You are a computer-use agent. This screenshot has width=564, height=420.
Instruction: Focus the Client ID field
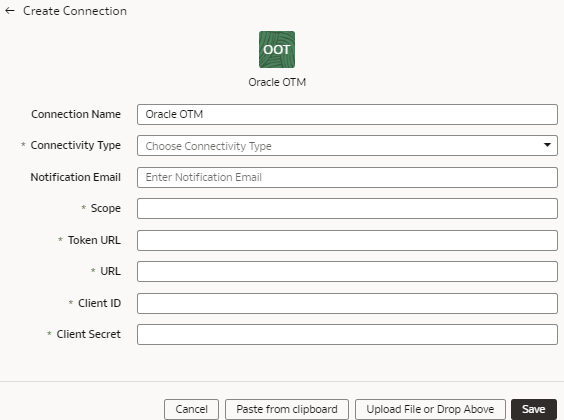(x=347, y=303)
